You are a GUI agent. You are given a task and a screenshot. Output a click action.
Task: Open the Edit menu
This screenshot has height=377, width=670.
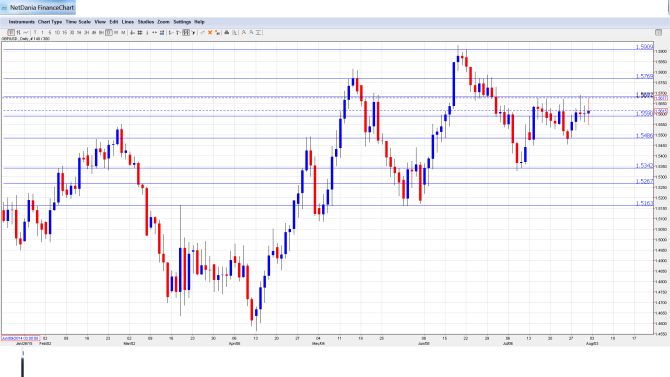(x=114, y=22)
